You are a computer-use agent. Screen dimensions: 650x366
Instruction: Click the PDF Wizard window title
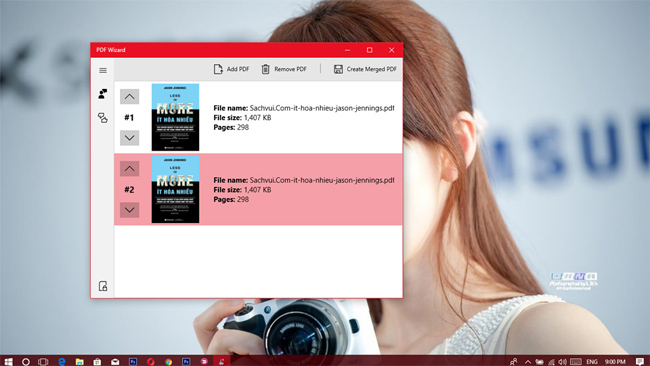pos(111,50)
